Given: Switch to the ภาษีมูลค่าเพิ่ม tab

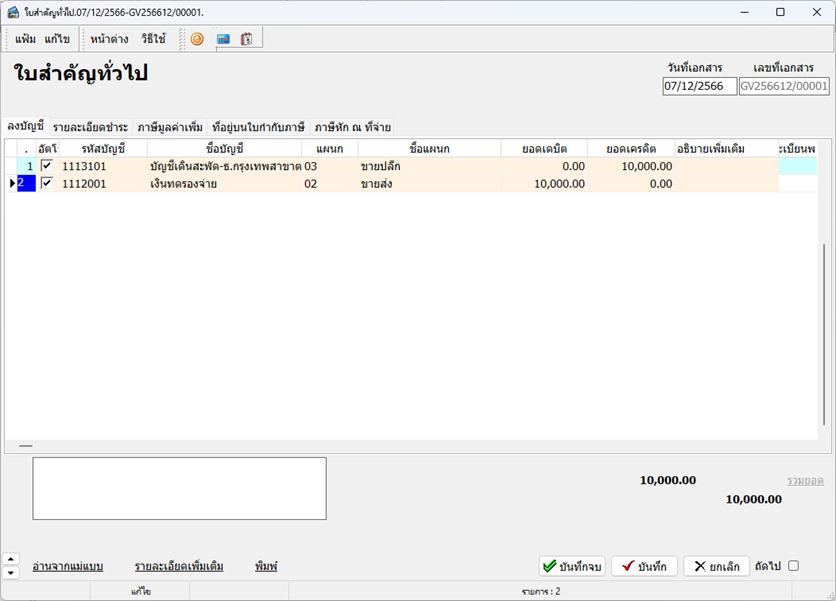Looking at the screenshot, I should (170, 127).
